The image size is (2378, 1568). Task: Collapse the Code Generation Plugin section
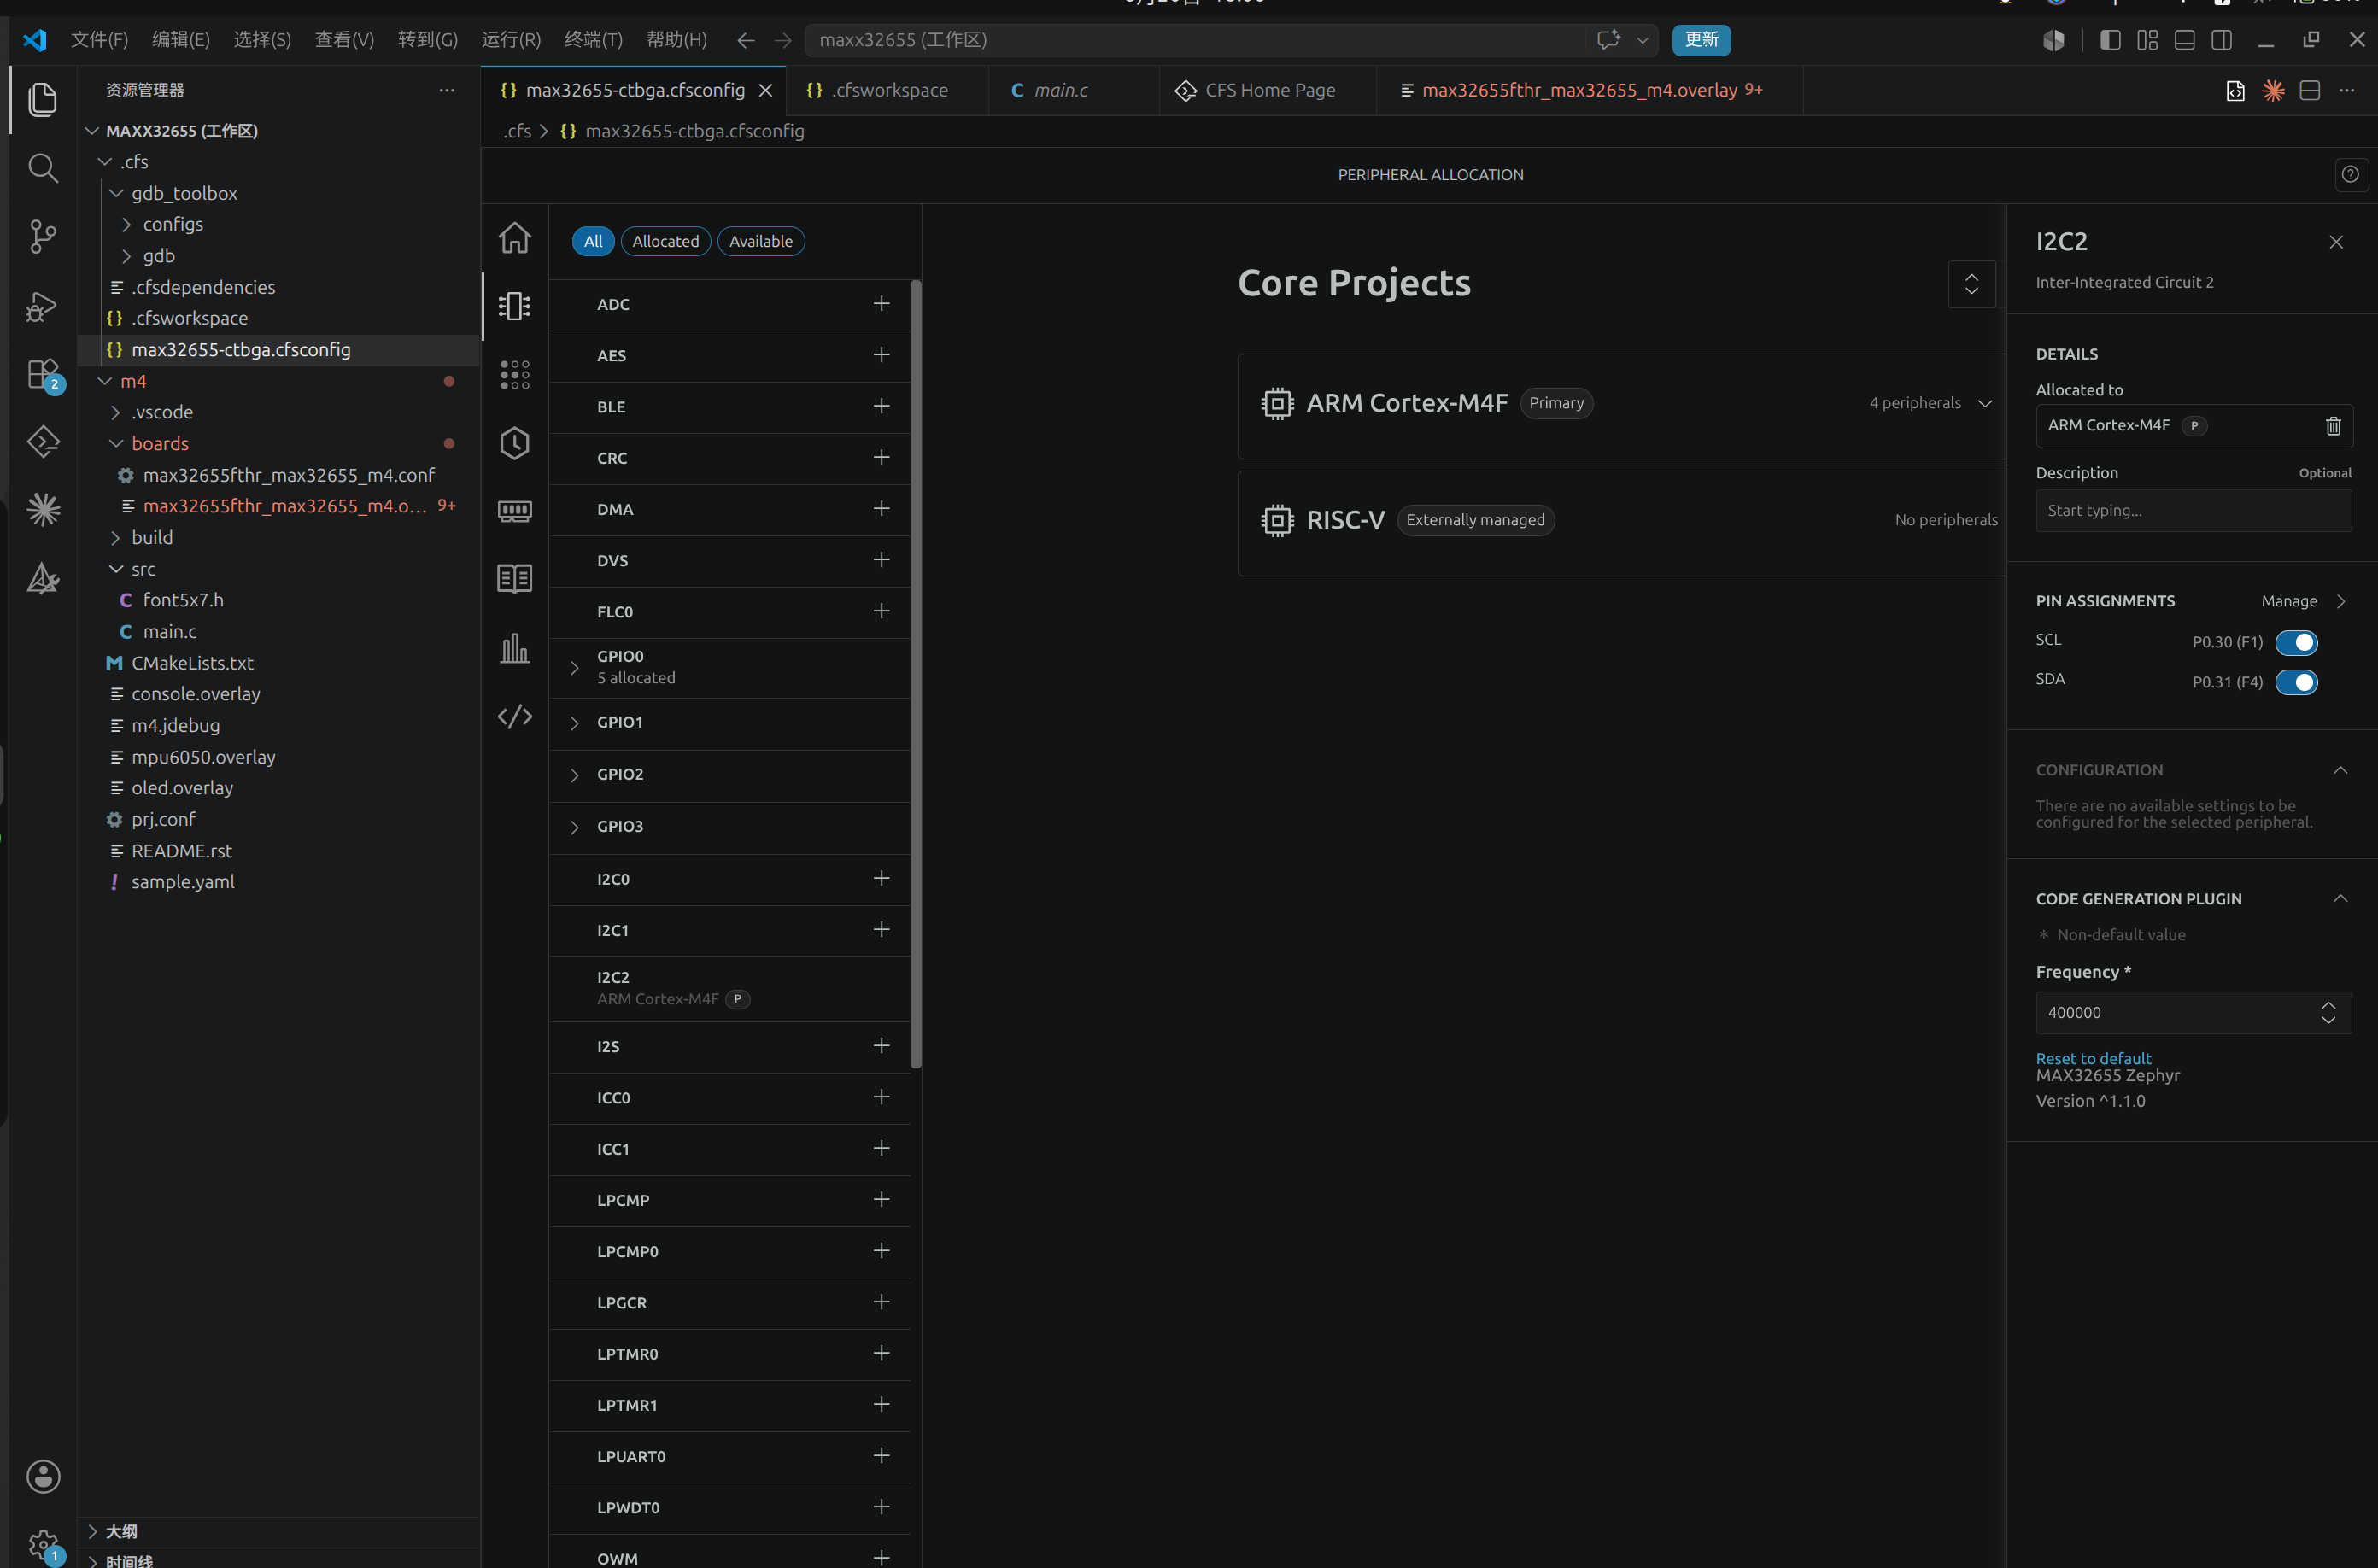click(x=2340, y=899)
